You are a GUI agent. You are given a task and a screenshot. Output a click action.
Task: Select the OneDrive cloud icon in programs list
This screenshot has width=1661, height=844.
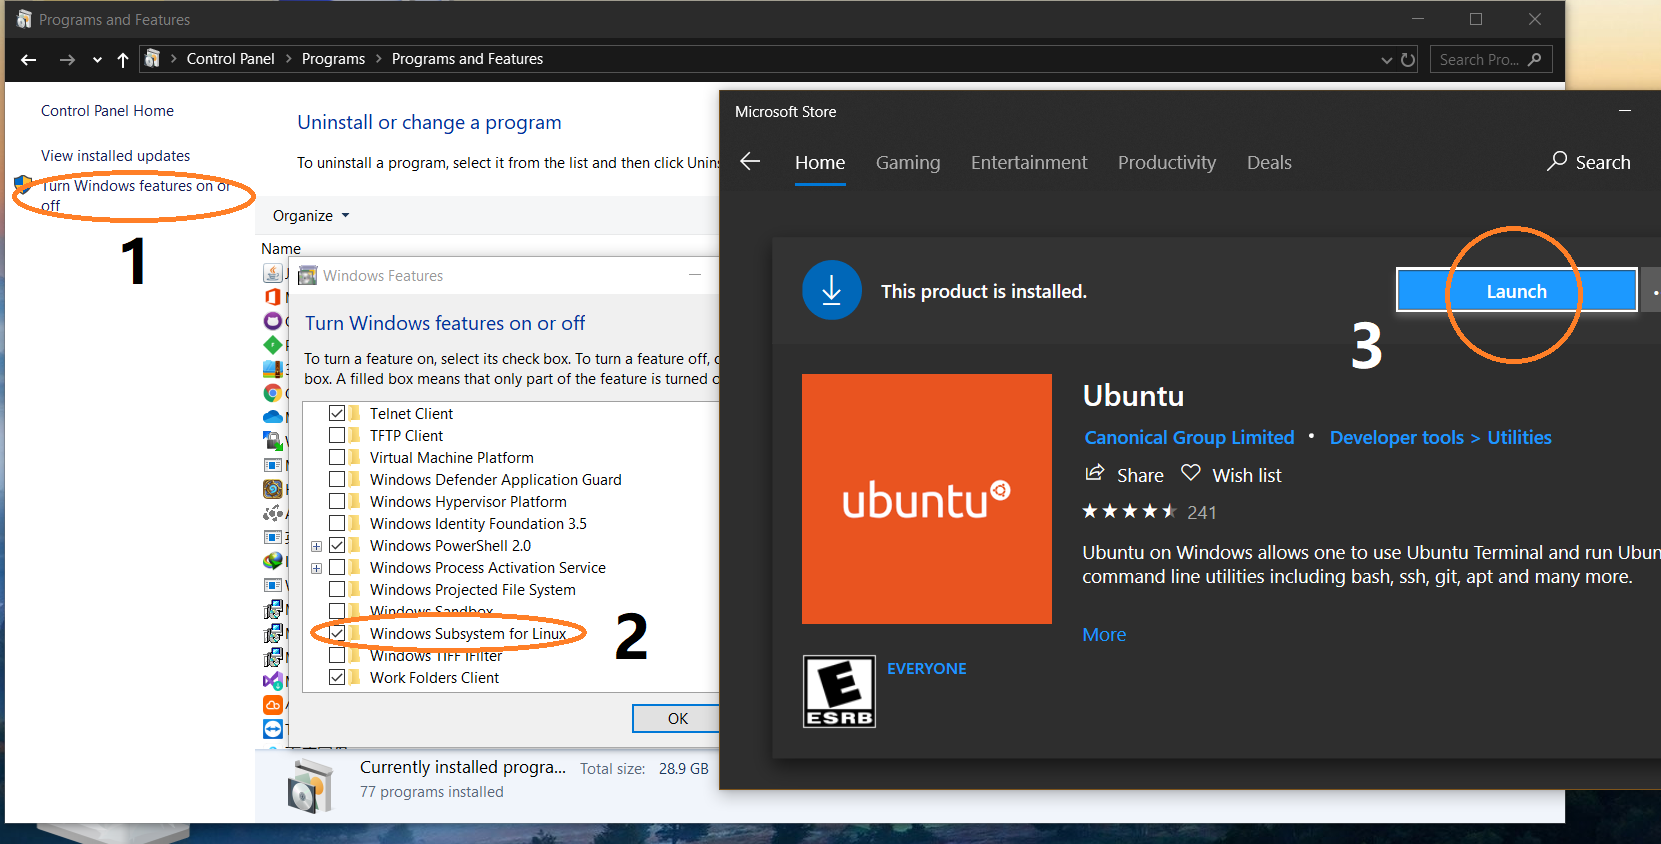point(272,417)
